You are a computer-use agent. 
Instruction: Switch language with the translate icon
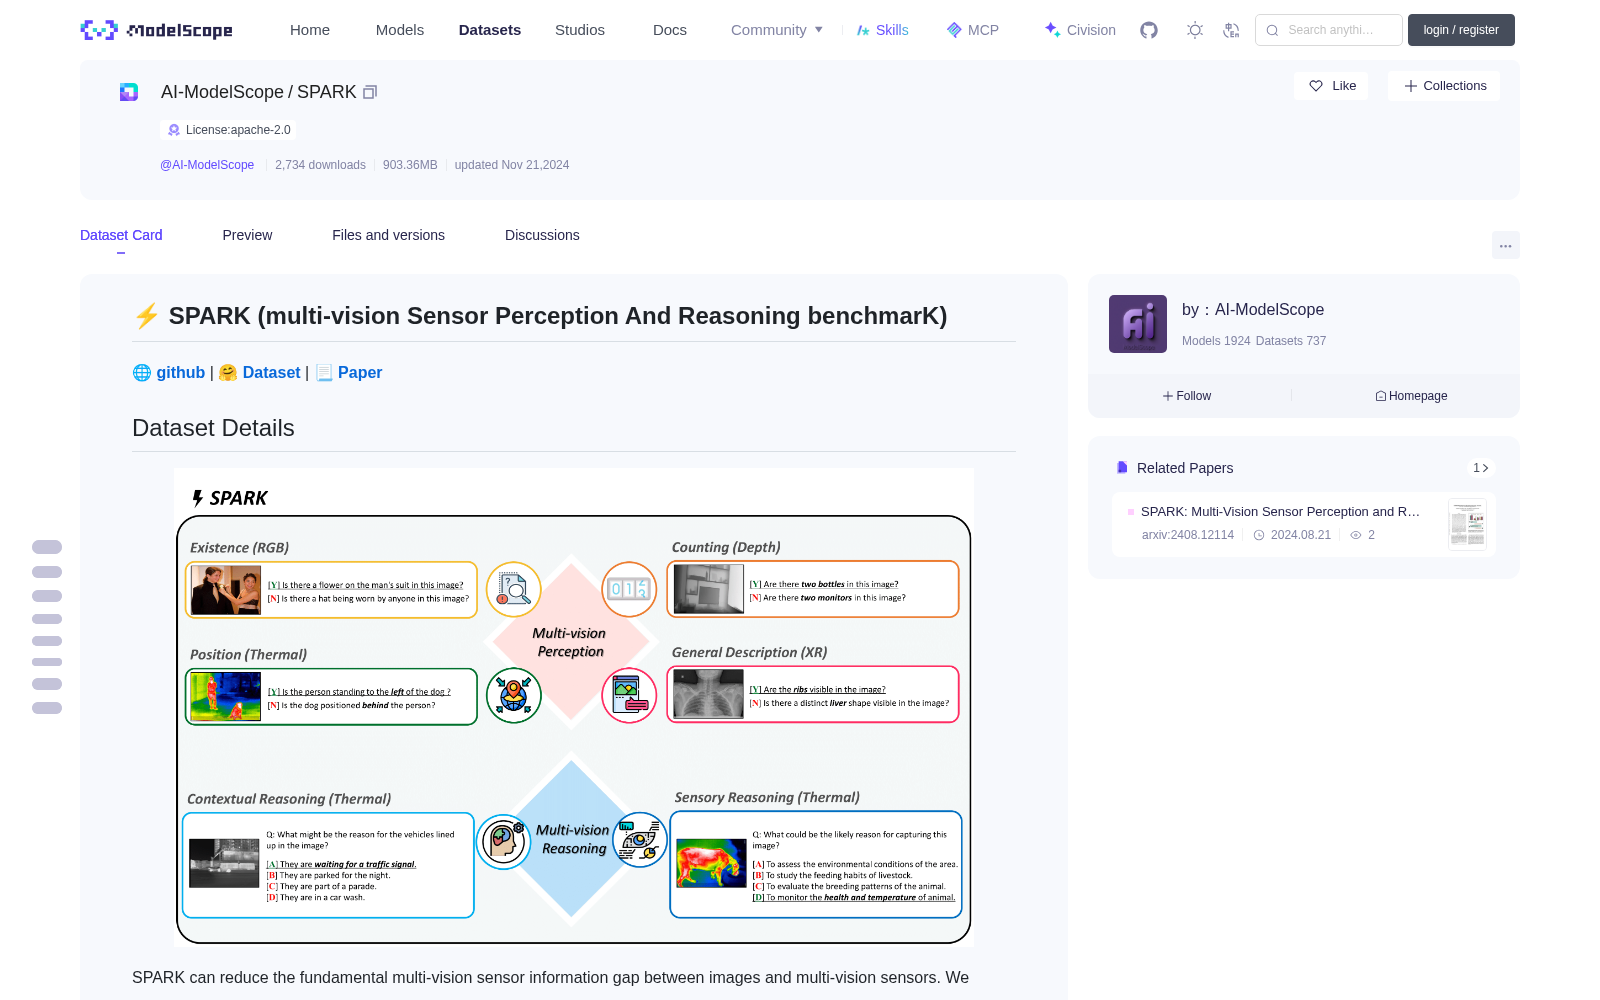(1231, 30)
